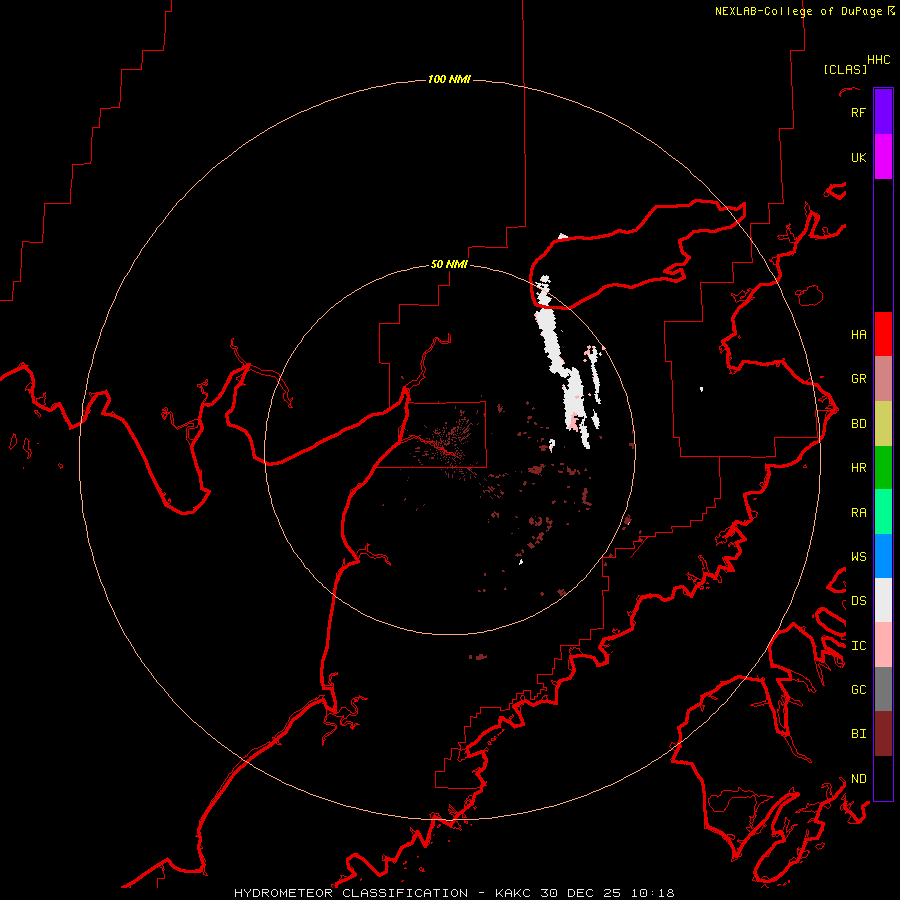Screen dimensions: 900x900
Task: Click the RF purple legend swatch
Action: [883, 112]
